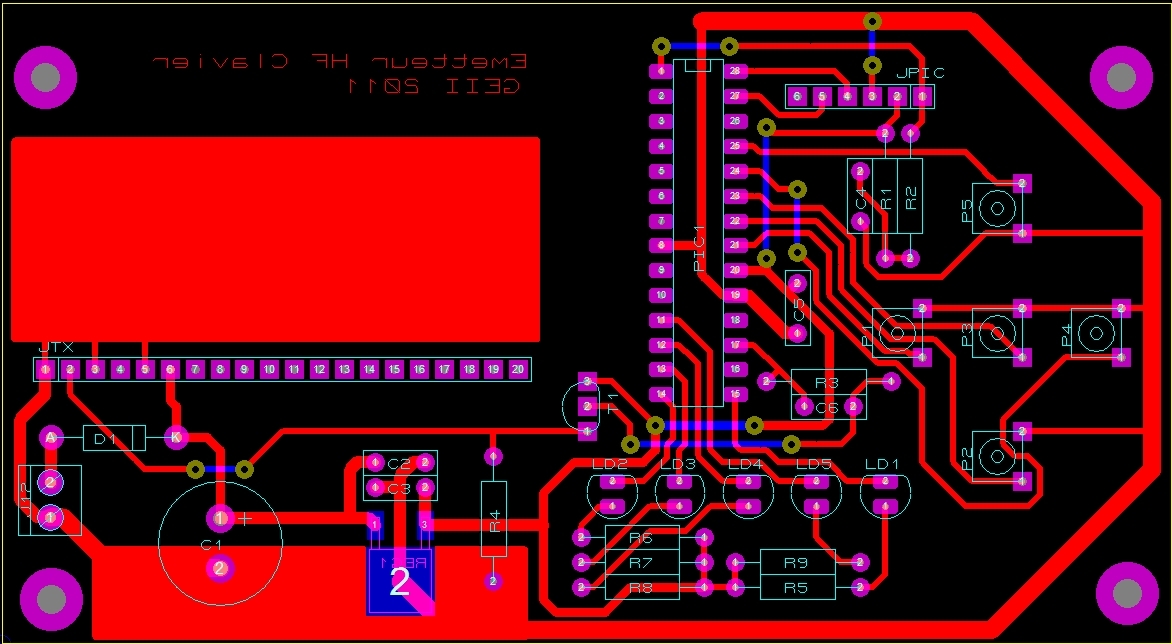This screenshot has width=1172, height=644.
Task: Select the P4 pushbutton footprint
Action: point(1096,332)
